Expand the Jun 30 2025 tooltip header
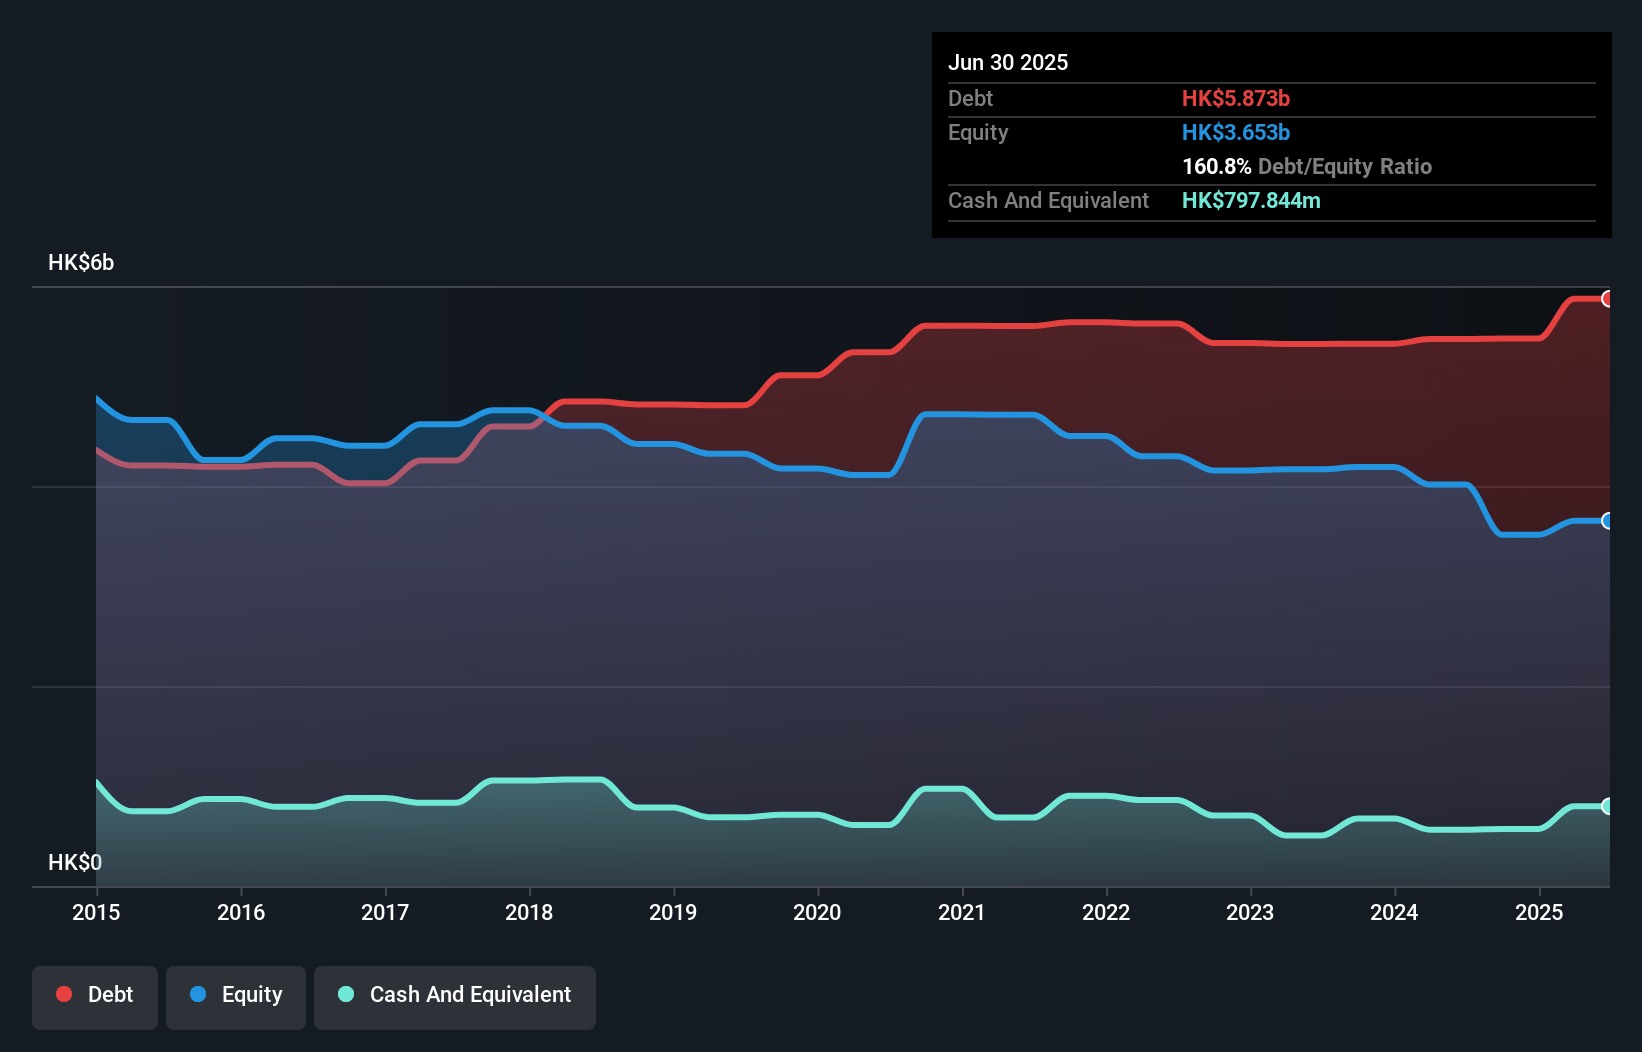The image size is (1642, 1052). 1008,62
